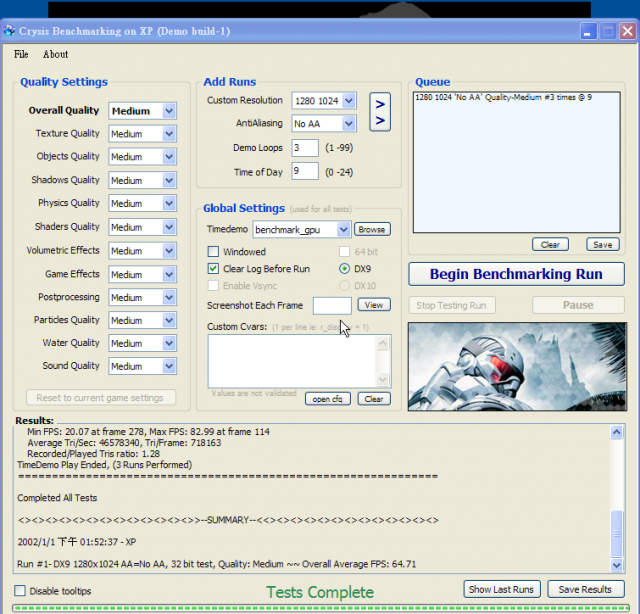Click inside the Custom Cvars text area

[x=292, y=361]
